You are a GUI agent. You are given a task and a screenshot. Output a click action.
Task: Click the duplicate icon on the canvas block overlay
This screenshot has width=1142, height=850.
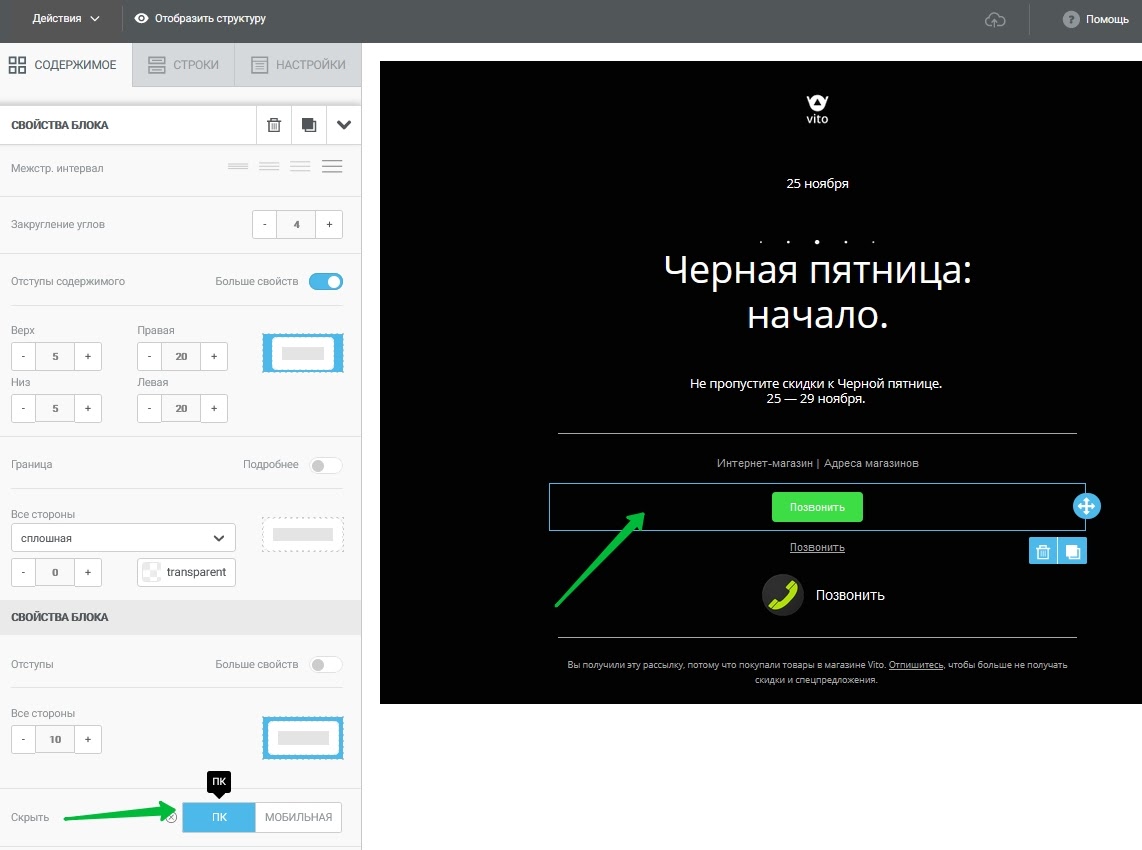[1071, 550]
